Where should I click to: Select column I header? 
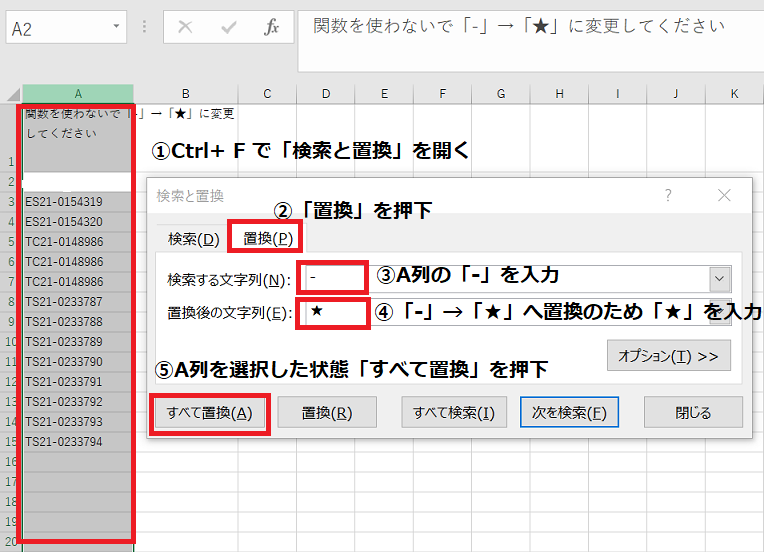[x=617, y=94]
